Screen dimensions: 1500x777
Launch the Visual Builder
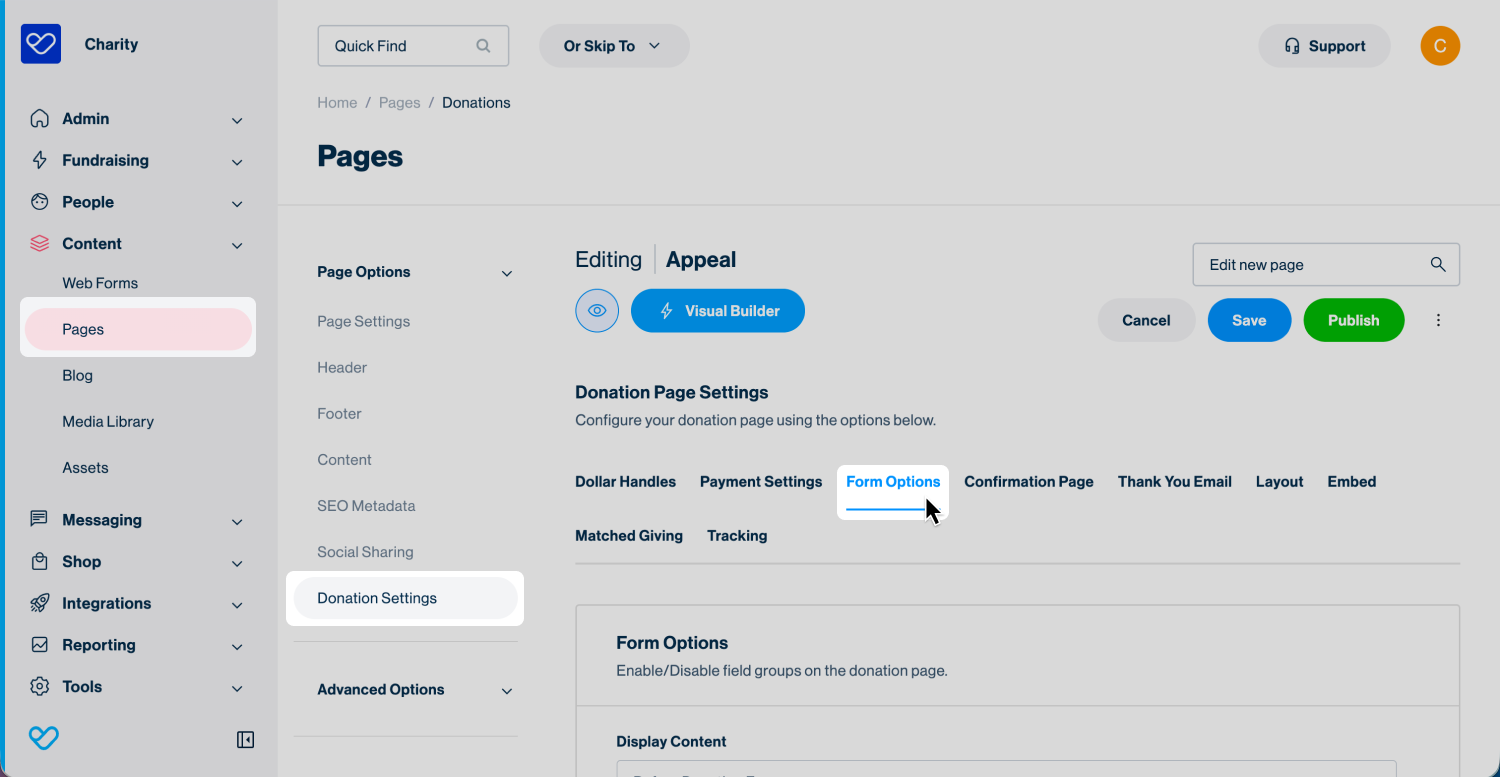[717, 310]
